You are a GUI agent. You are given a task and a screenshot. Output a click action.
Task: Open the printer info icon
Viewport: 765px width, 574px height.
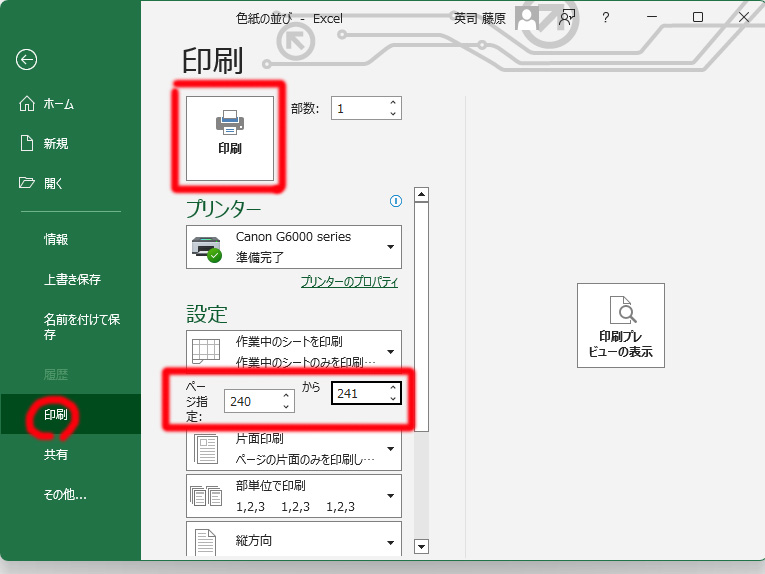pos(395,201)
